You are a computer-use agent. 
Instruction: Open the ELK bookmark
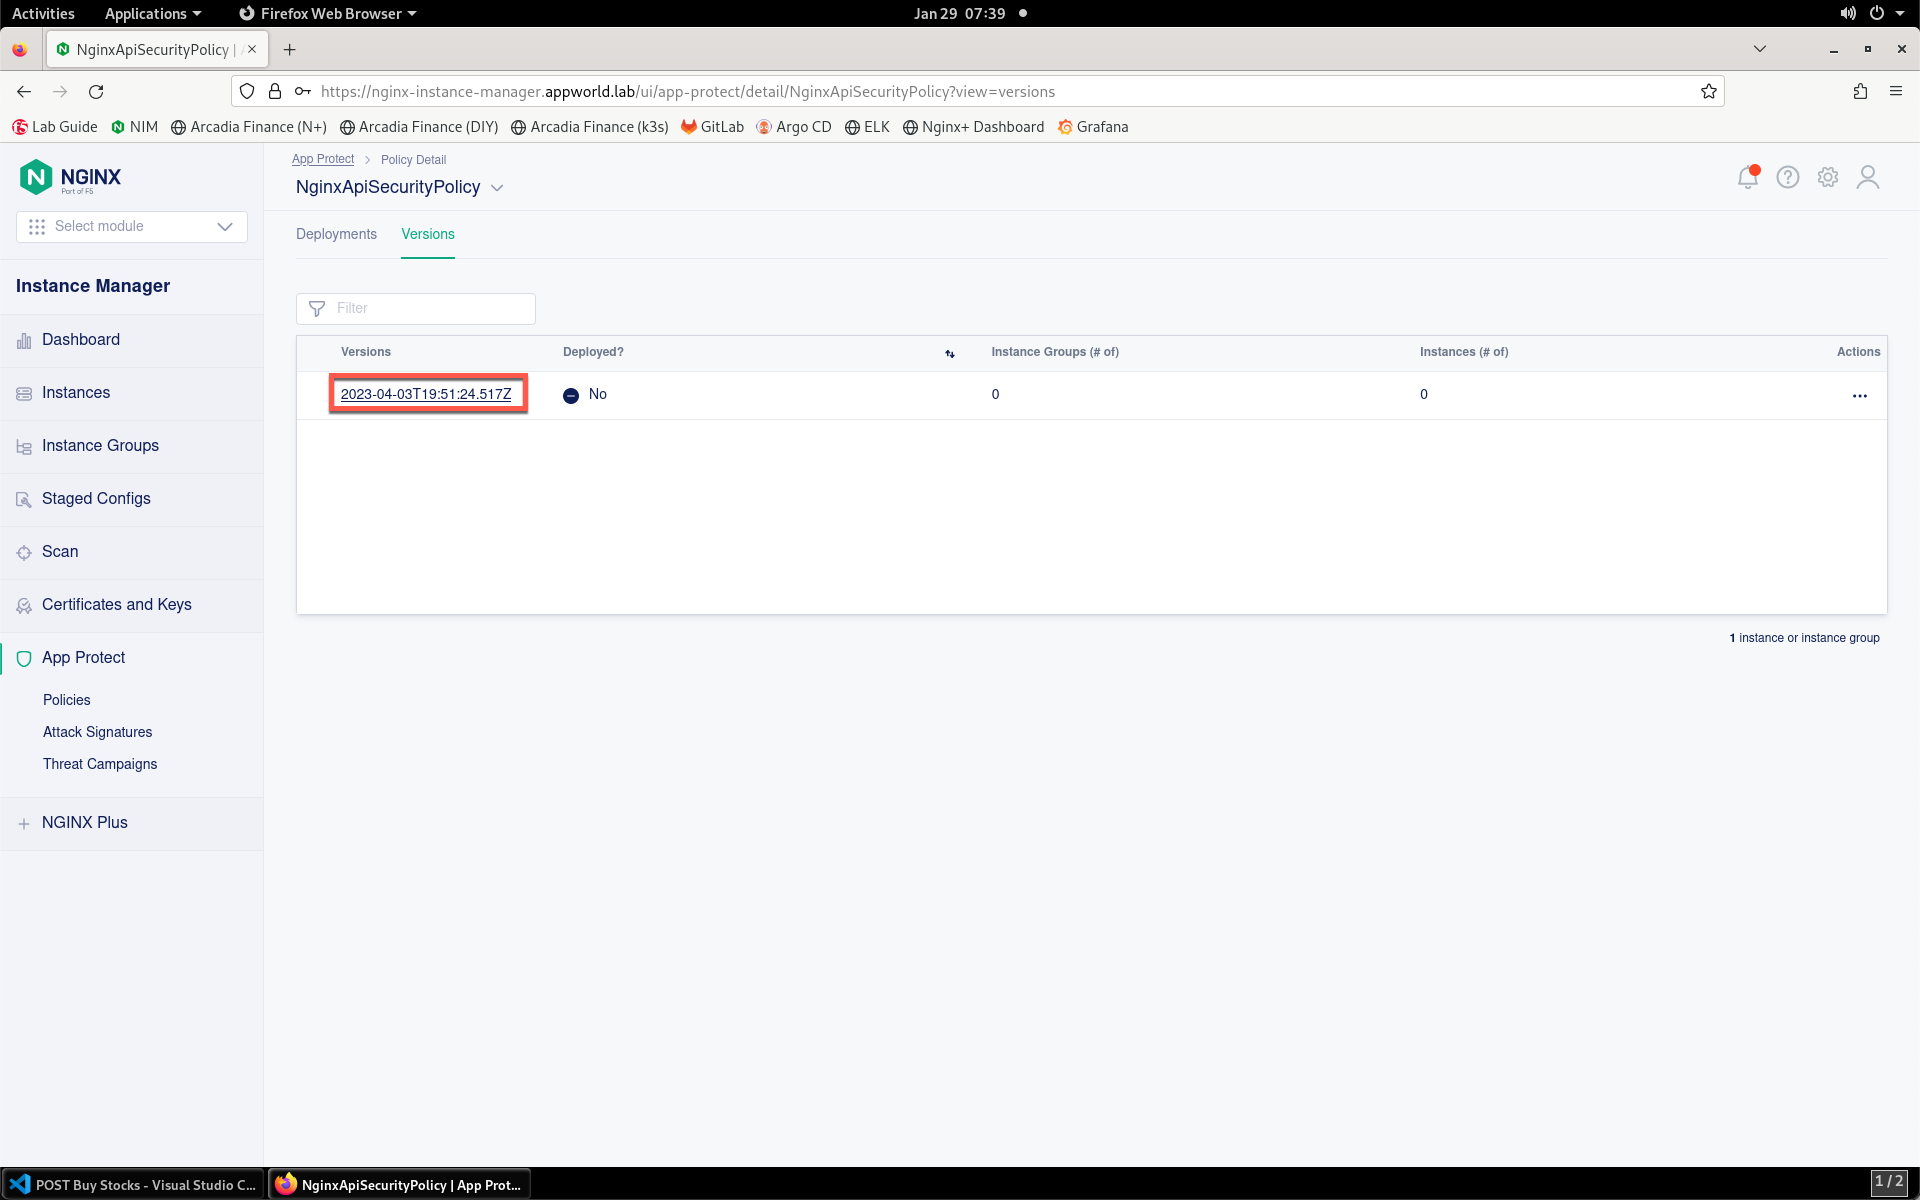coord(867,127)
